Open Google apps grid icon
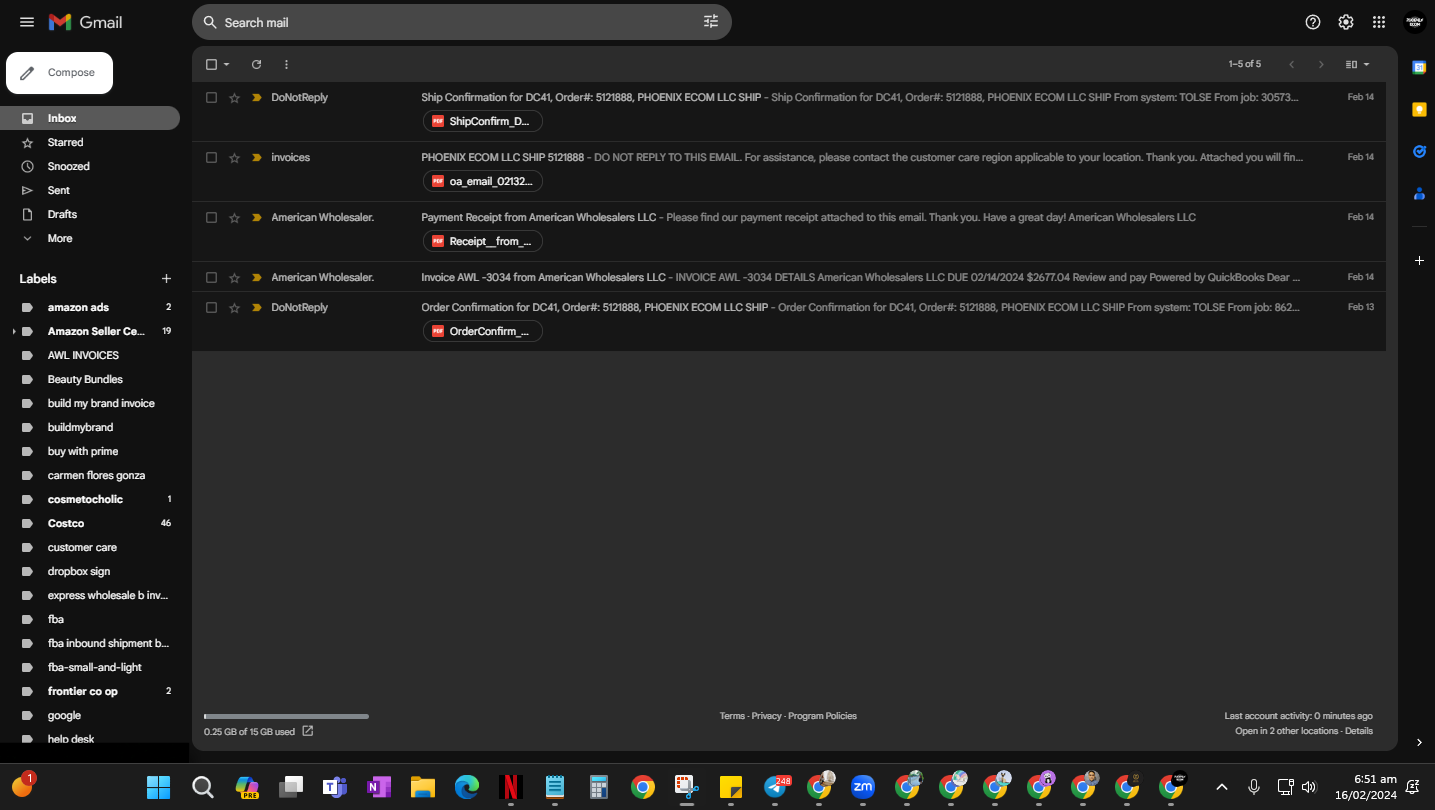1435x810 pixels. 1379,22
